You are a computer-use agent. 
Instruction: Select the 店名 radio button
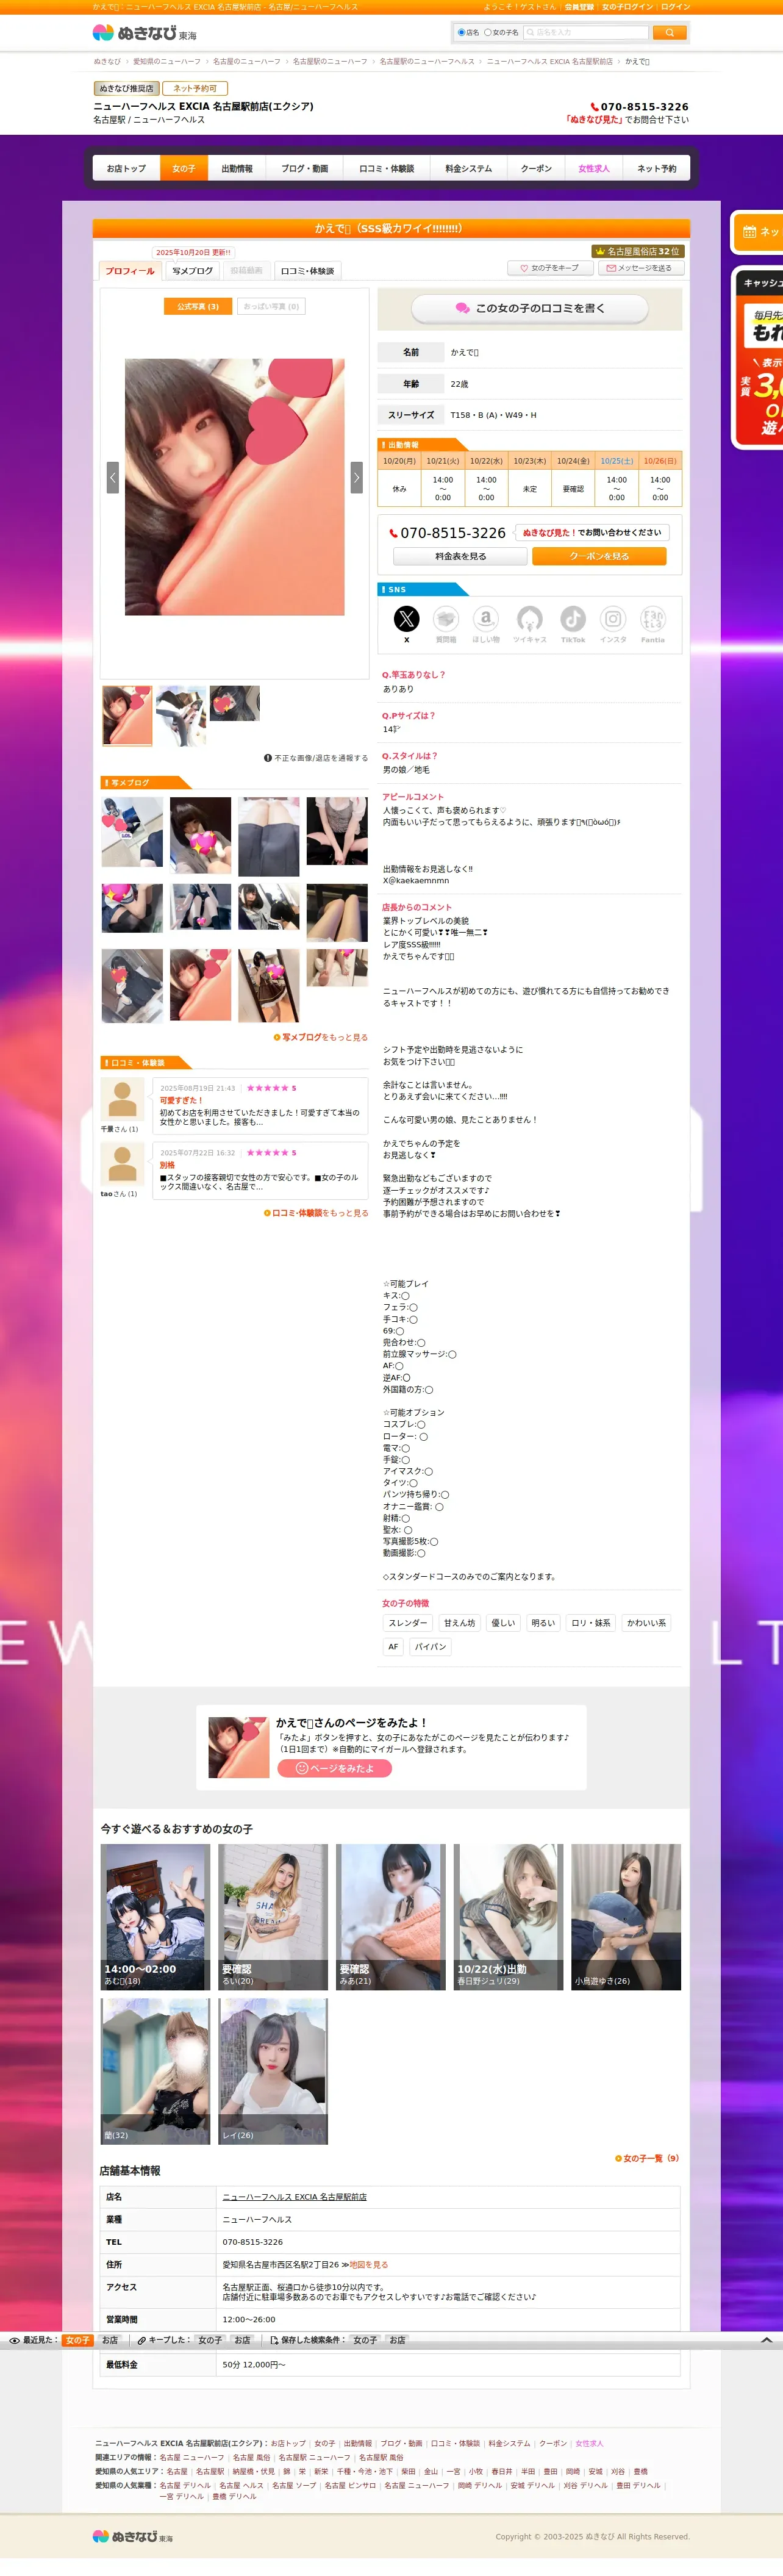[461, 32]
